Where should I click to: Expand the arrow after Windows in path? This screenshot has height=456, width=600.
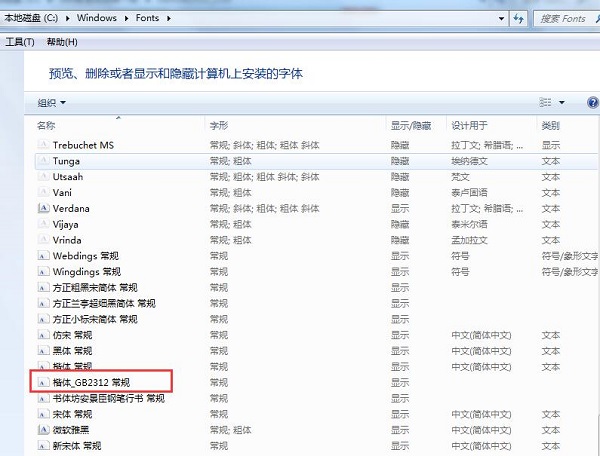click(126, 18)
